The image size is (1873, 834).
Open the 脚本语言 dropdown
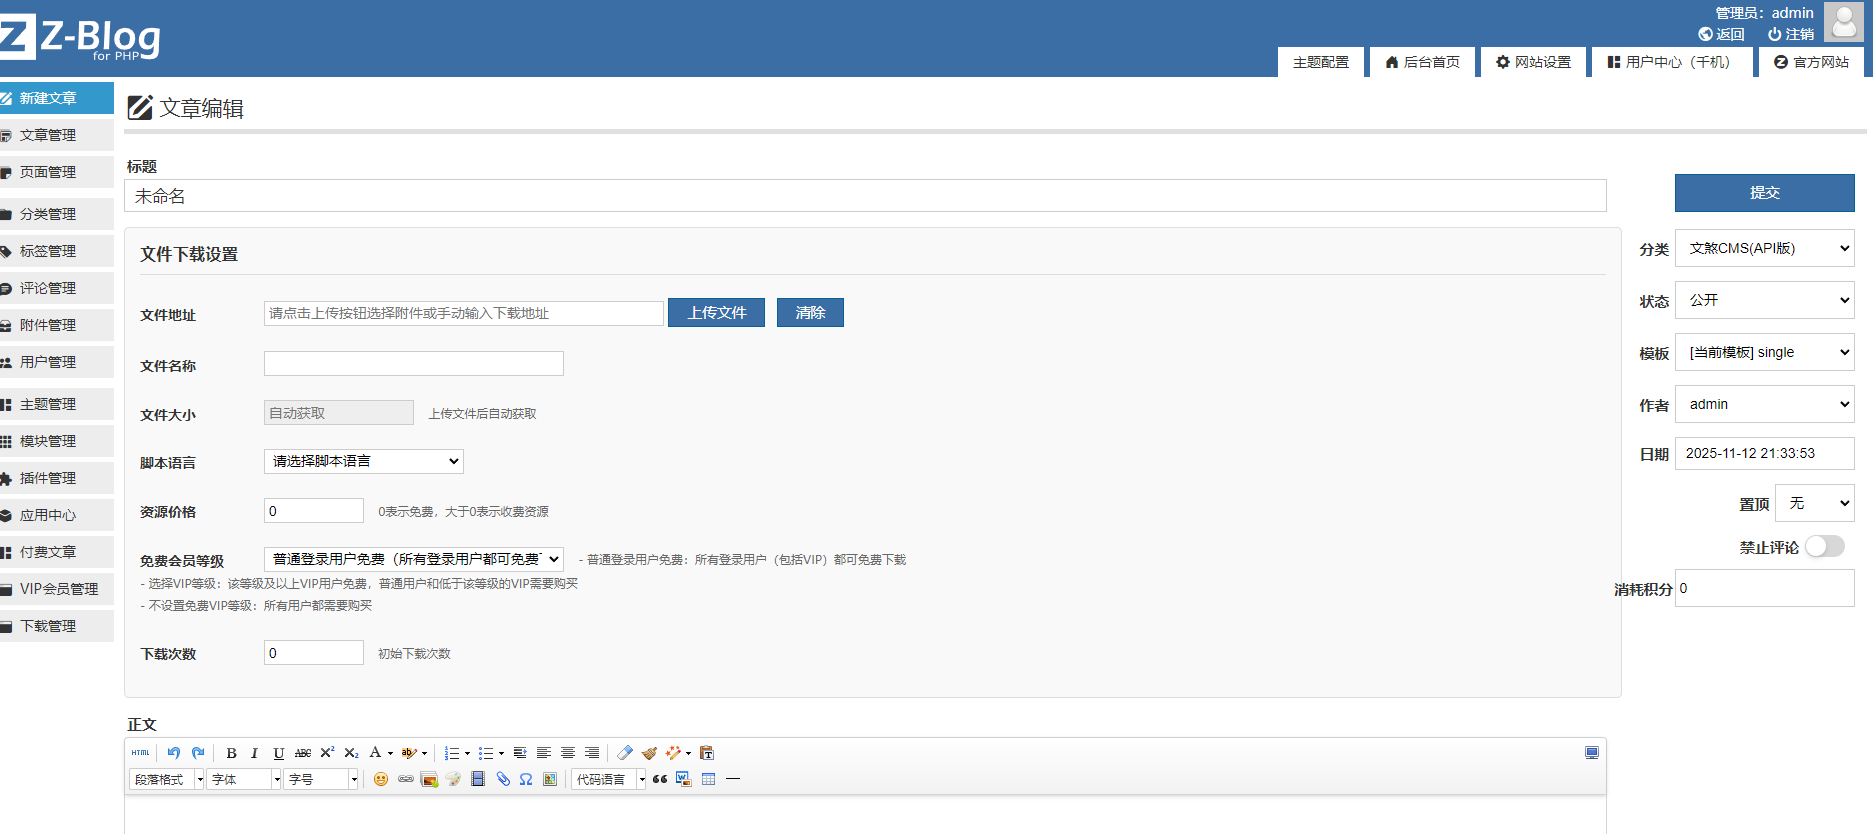(364, 461)
